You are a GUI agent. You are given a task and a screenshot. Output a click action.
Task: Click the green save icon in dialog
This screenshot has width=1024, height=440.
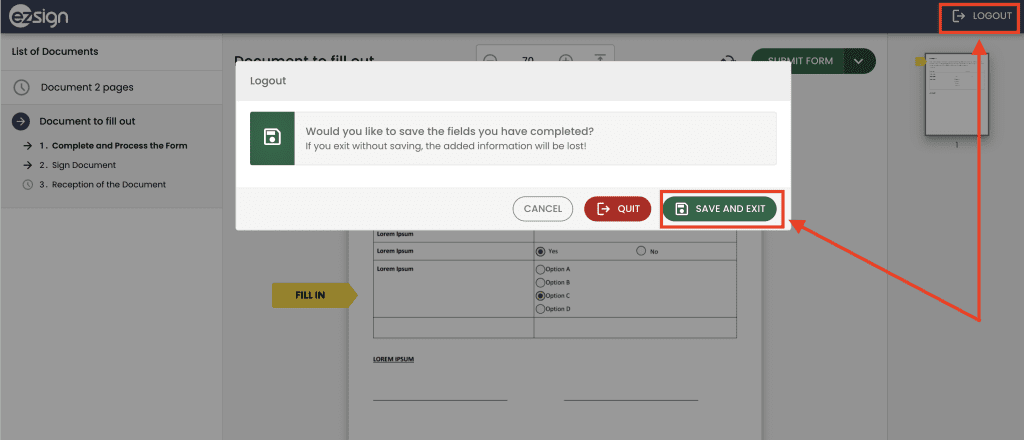272,138
